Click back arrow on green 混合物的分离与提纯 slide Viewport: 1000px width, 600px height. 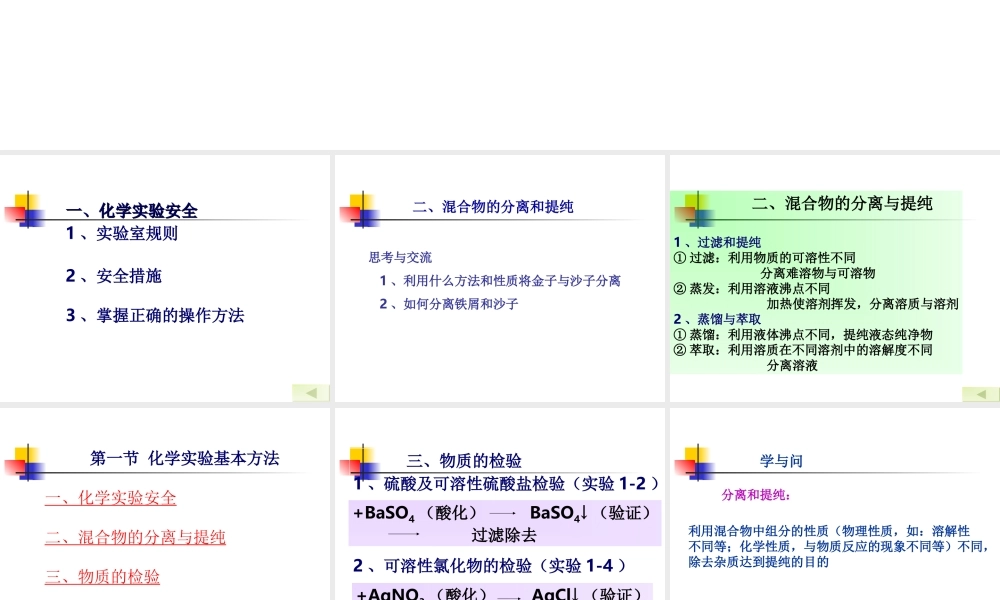click(980, 394)
